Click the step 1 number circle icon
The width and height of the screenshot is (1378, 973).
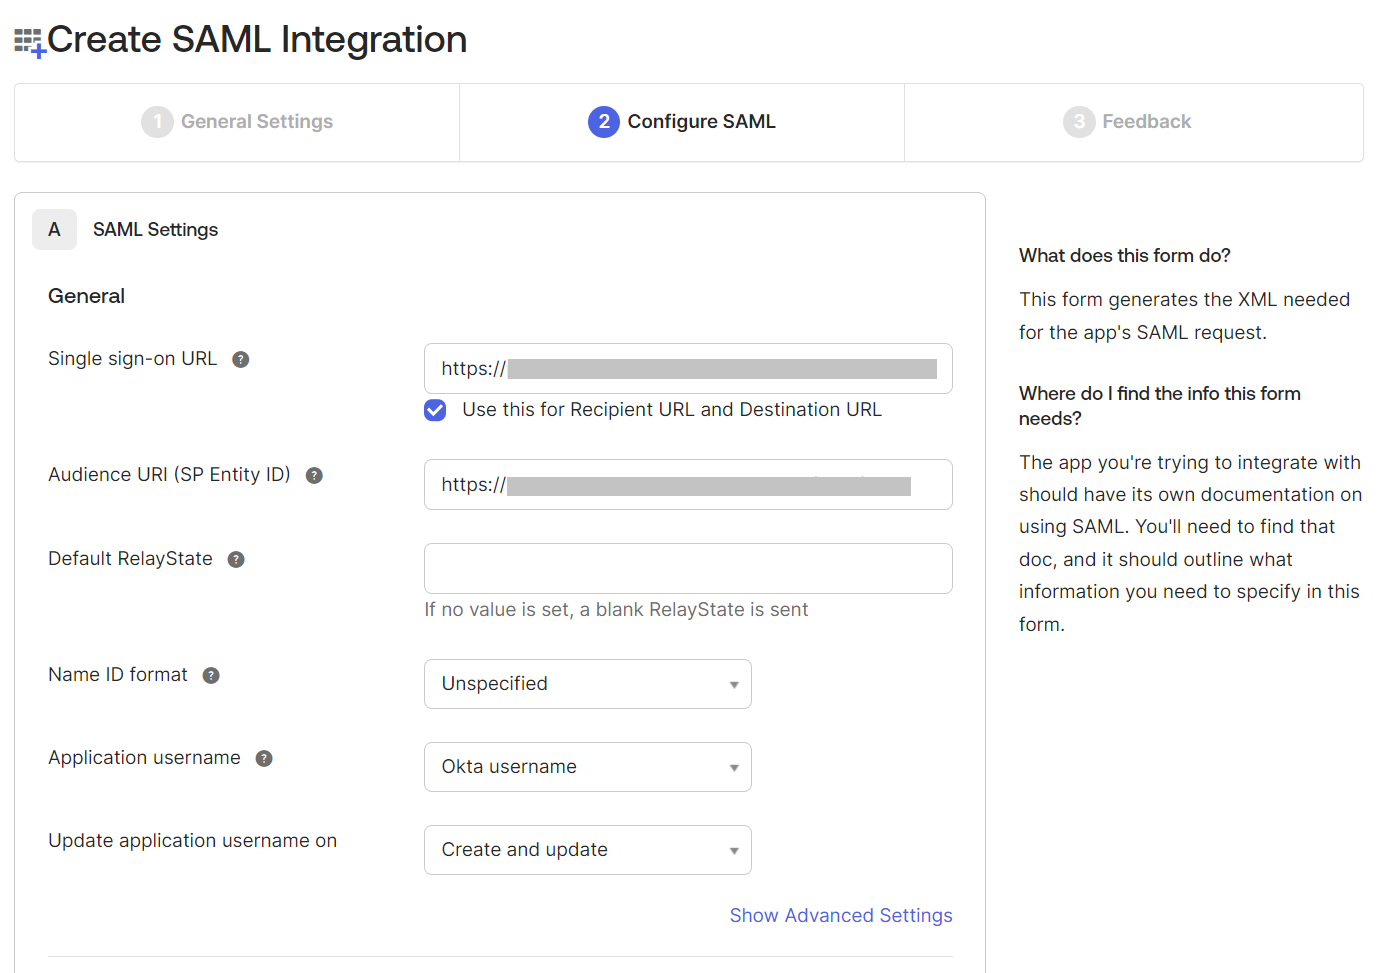click(157, 122)
